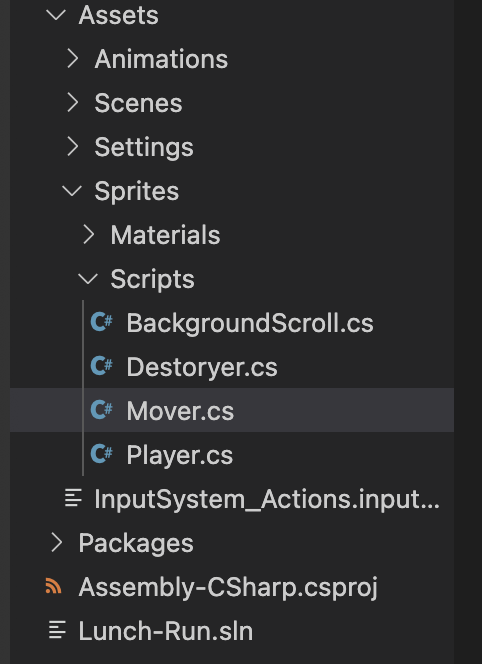Expand the Settings folder chevron
The width and height of the screenshot is (482, 664).
click(x=73, y=147)
